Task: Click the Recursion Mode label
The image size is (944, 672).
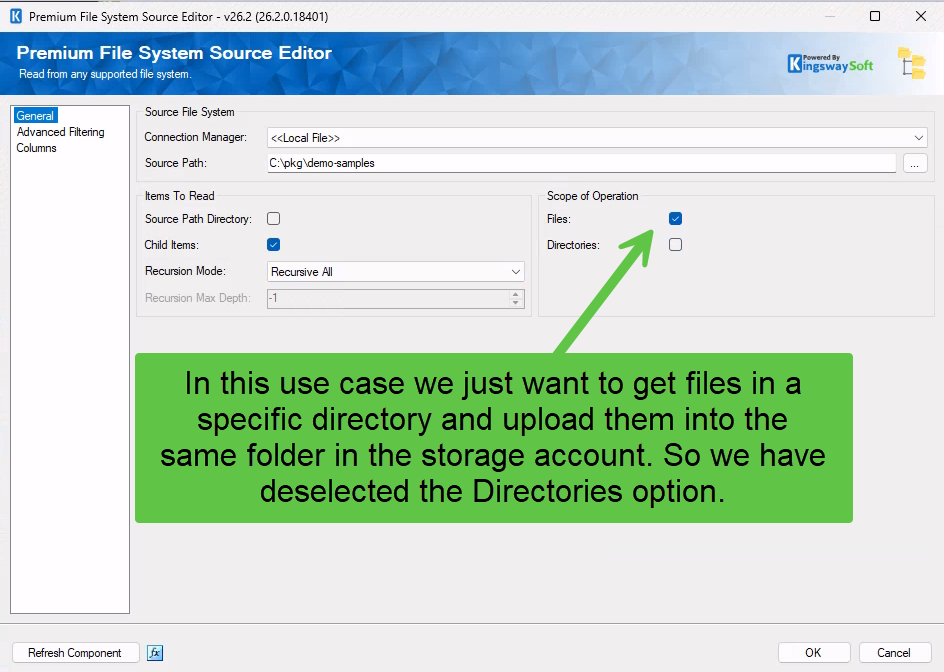Action: (x=185, y=271)
